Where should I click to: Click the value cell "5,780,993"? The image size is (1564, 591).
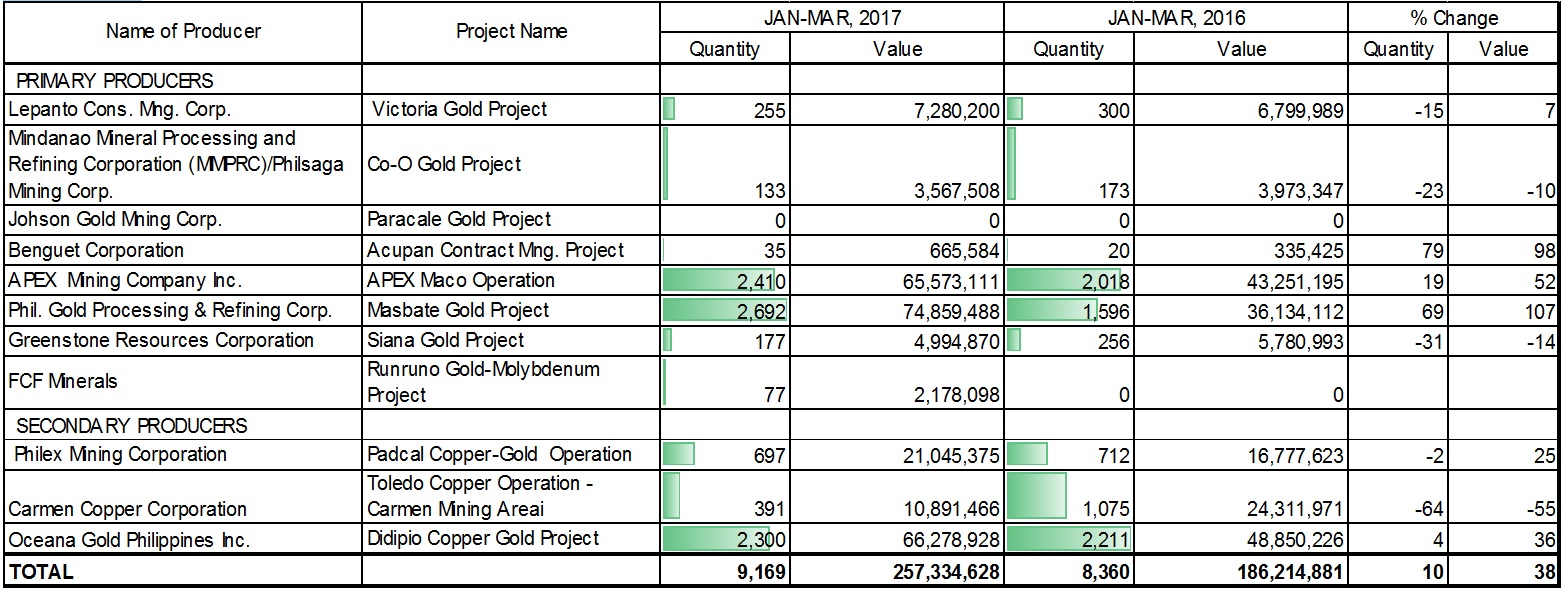point(1240,341)
